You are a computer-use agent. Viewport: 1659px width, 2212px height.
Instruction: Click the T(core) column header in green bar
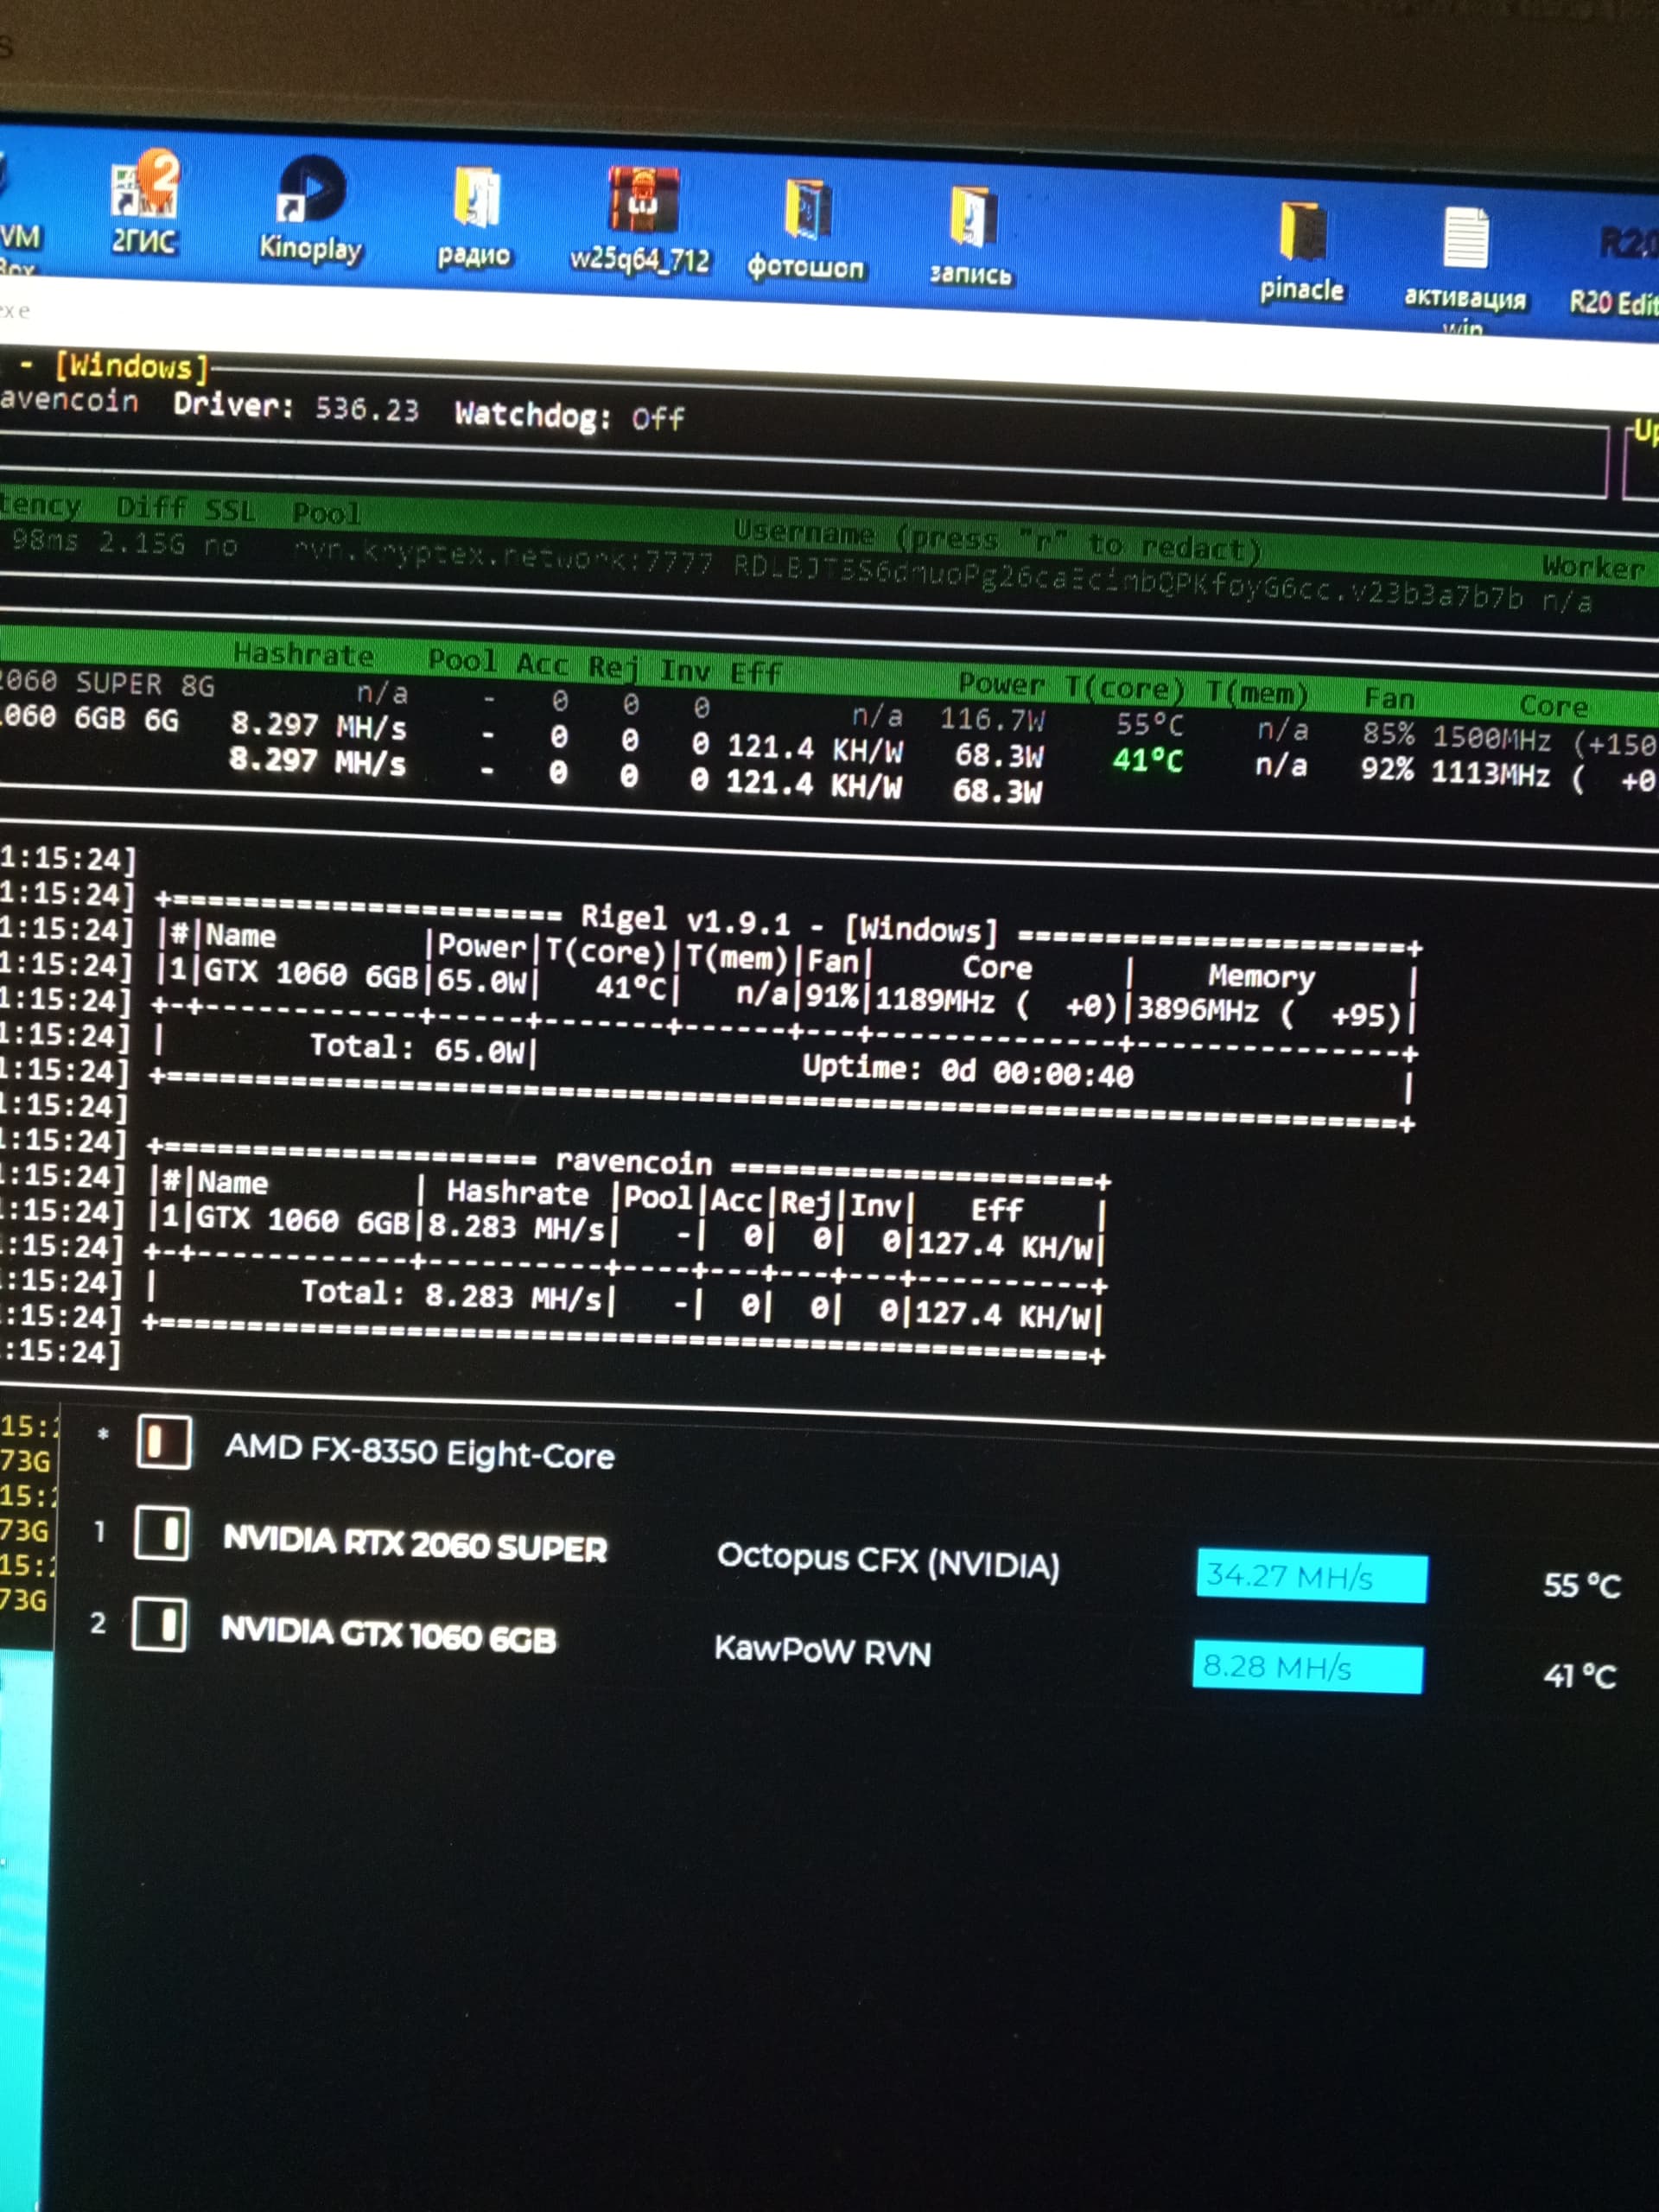1126,689
